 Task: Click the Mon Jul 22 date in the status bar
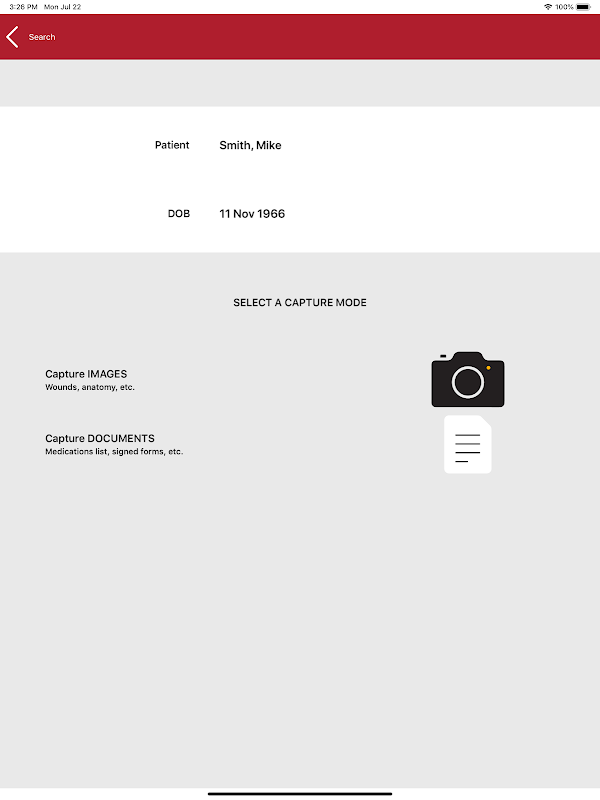[x=63, y=7]
